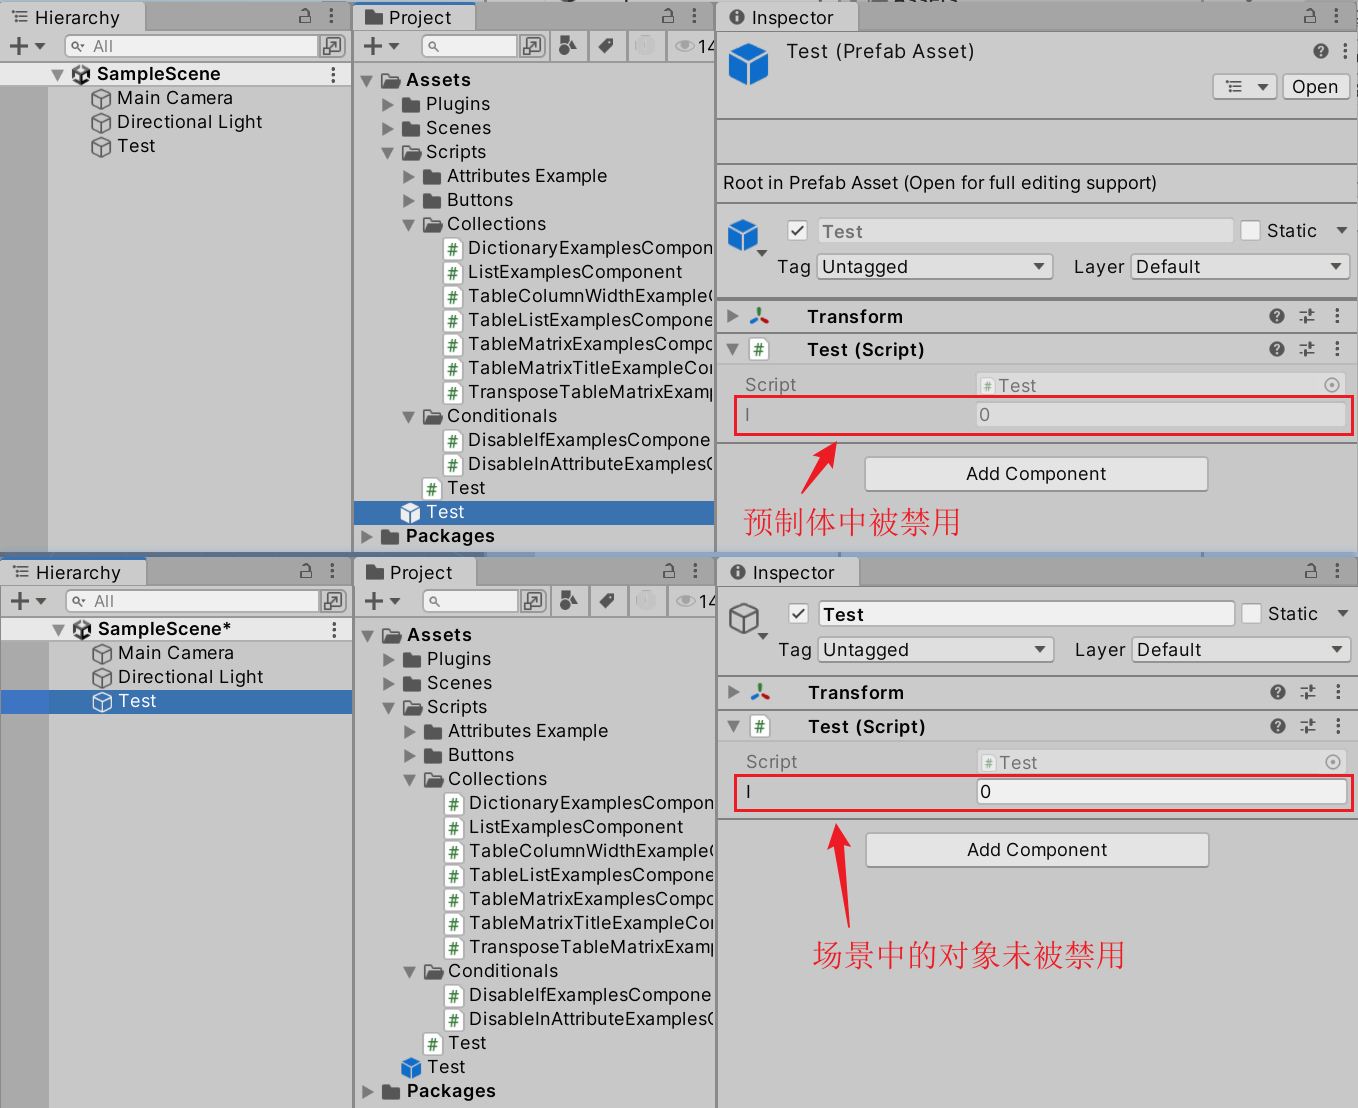The height and width of the screenshot is (1108, 1358).
Task: Collapse Collections folder arrow in upper Project
Action: [x=408, y=225]
